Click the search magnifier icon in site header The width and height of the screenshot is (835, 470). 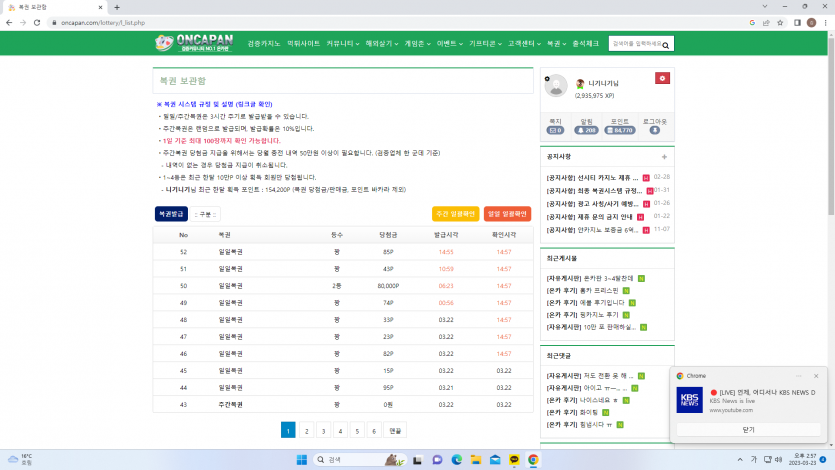click(666, 45)
